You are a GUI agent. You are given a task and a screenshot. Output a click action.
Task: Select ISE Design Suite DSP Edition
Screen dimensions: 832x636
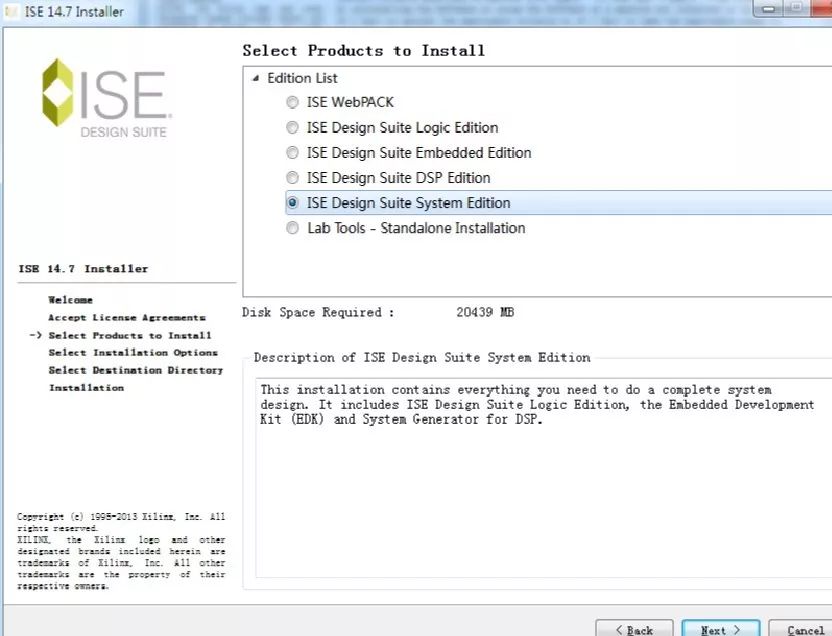pyautogui.click(x=292, y=178)
